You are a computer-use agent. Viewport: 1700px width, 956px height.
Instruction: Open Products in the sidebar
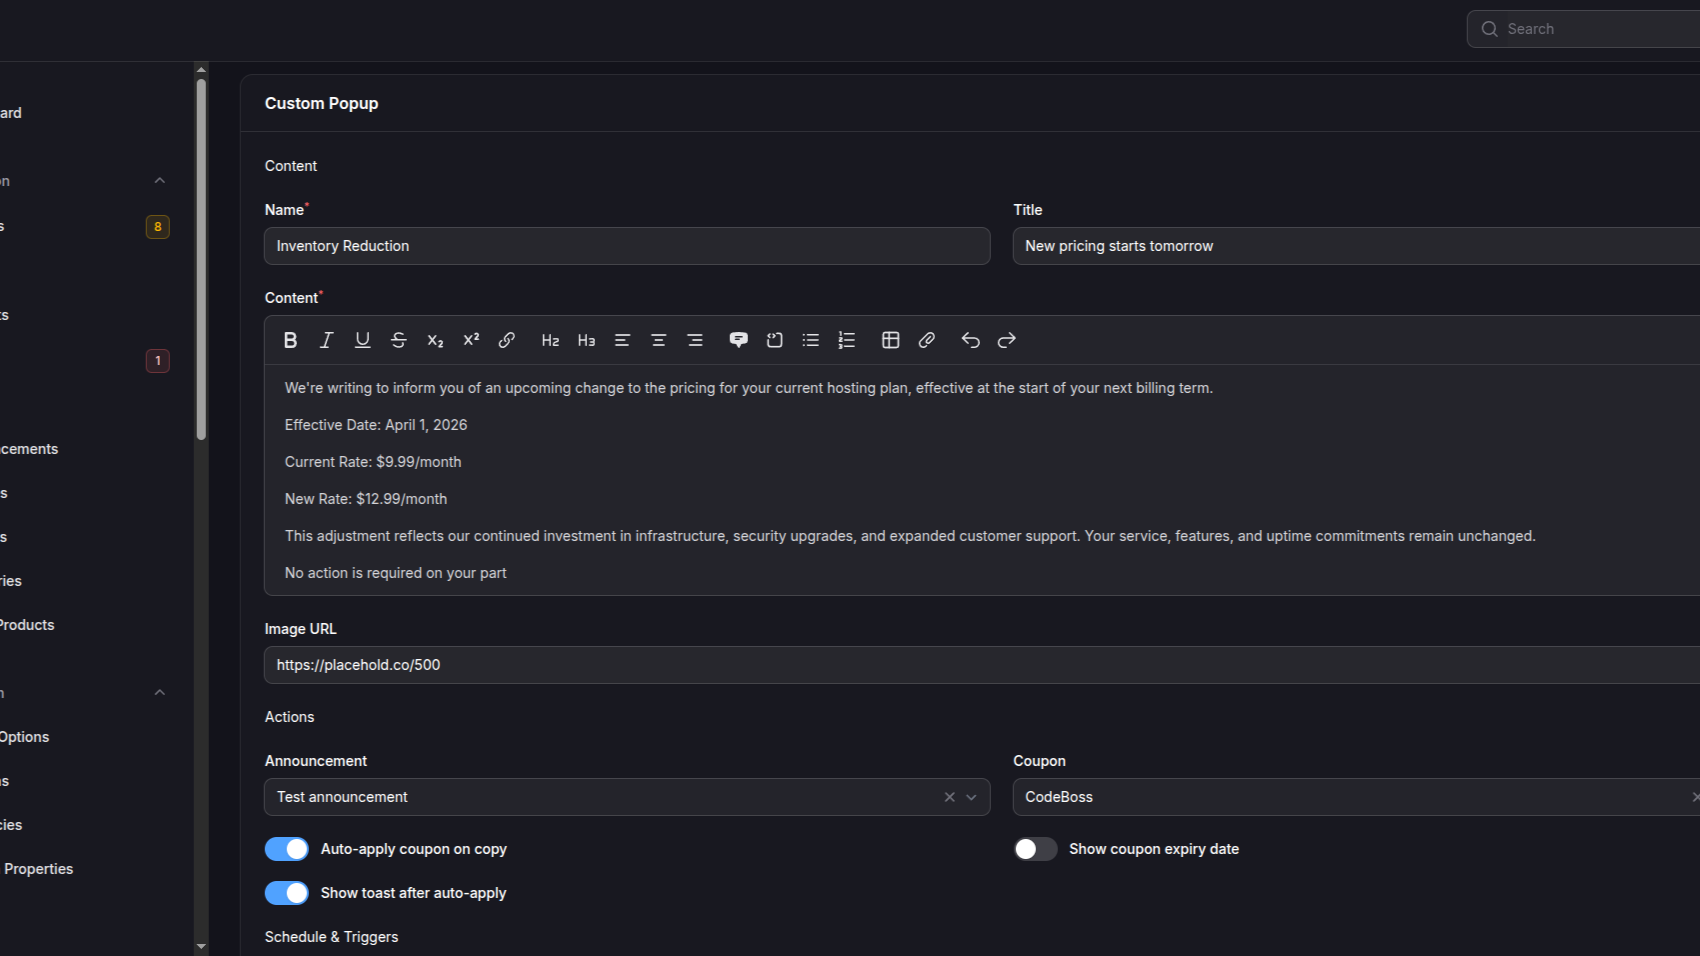coord(27,625)
